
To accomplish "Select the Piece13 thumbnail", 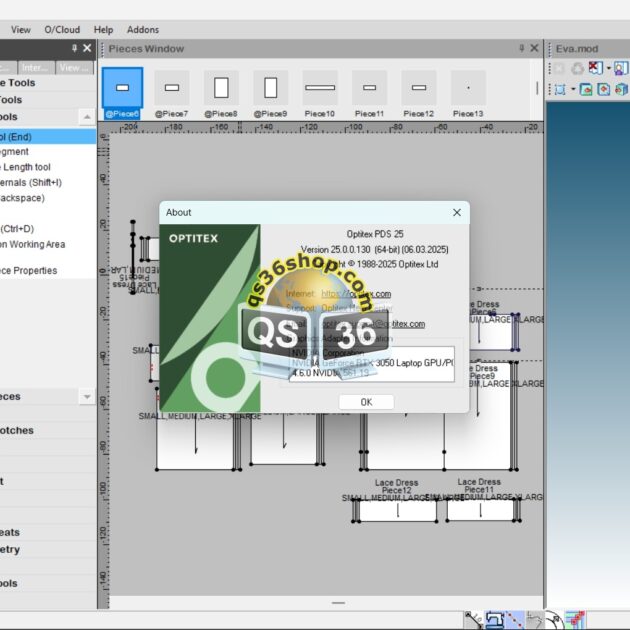I will (468, 93).
